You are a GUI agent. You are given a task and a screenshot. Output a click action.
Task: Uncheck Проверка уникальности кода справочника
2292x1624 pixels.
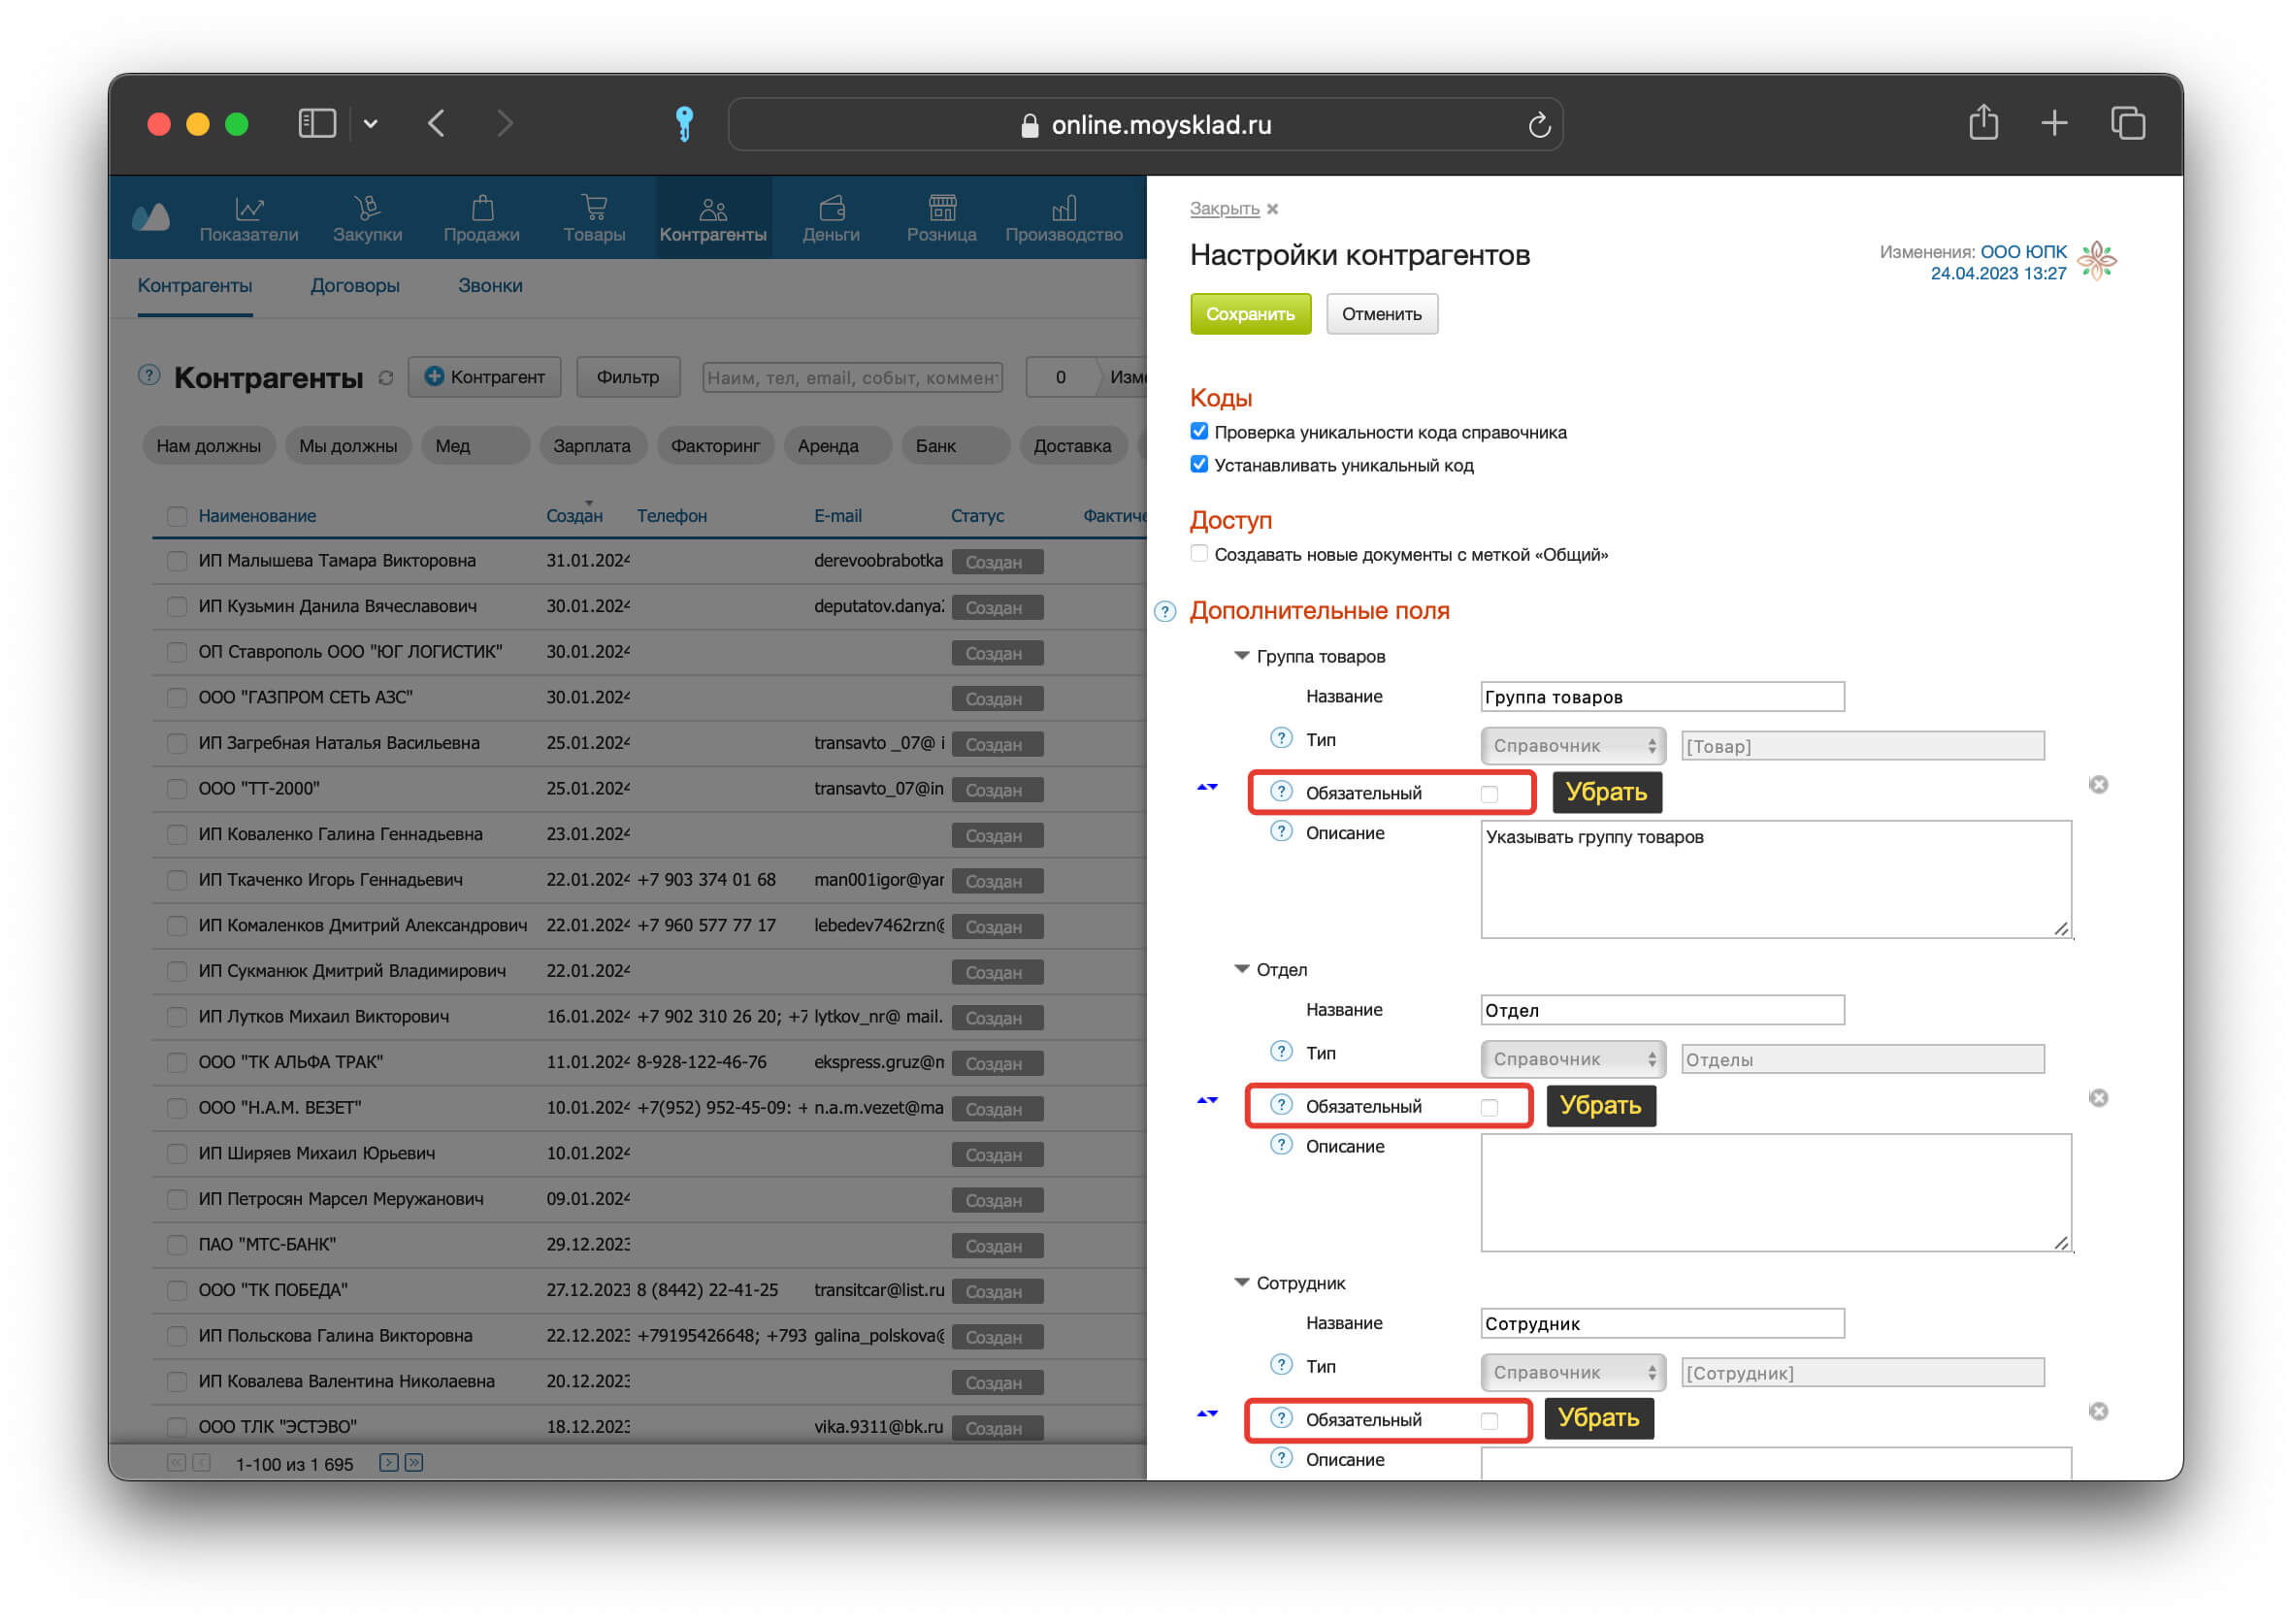point(1199,432)
